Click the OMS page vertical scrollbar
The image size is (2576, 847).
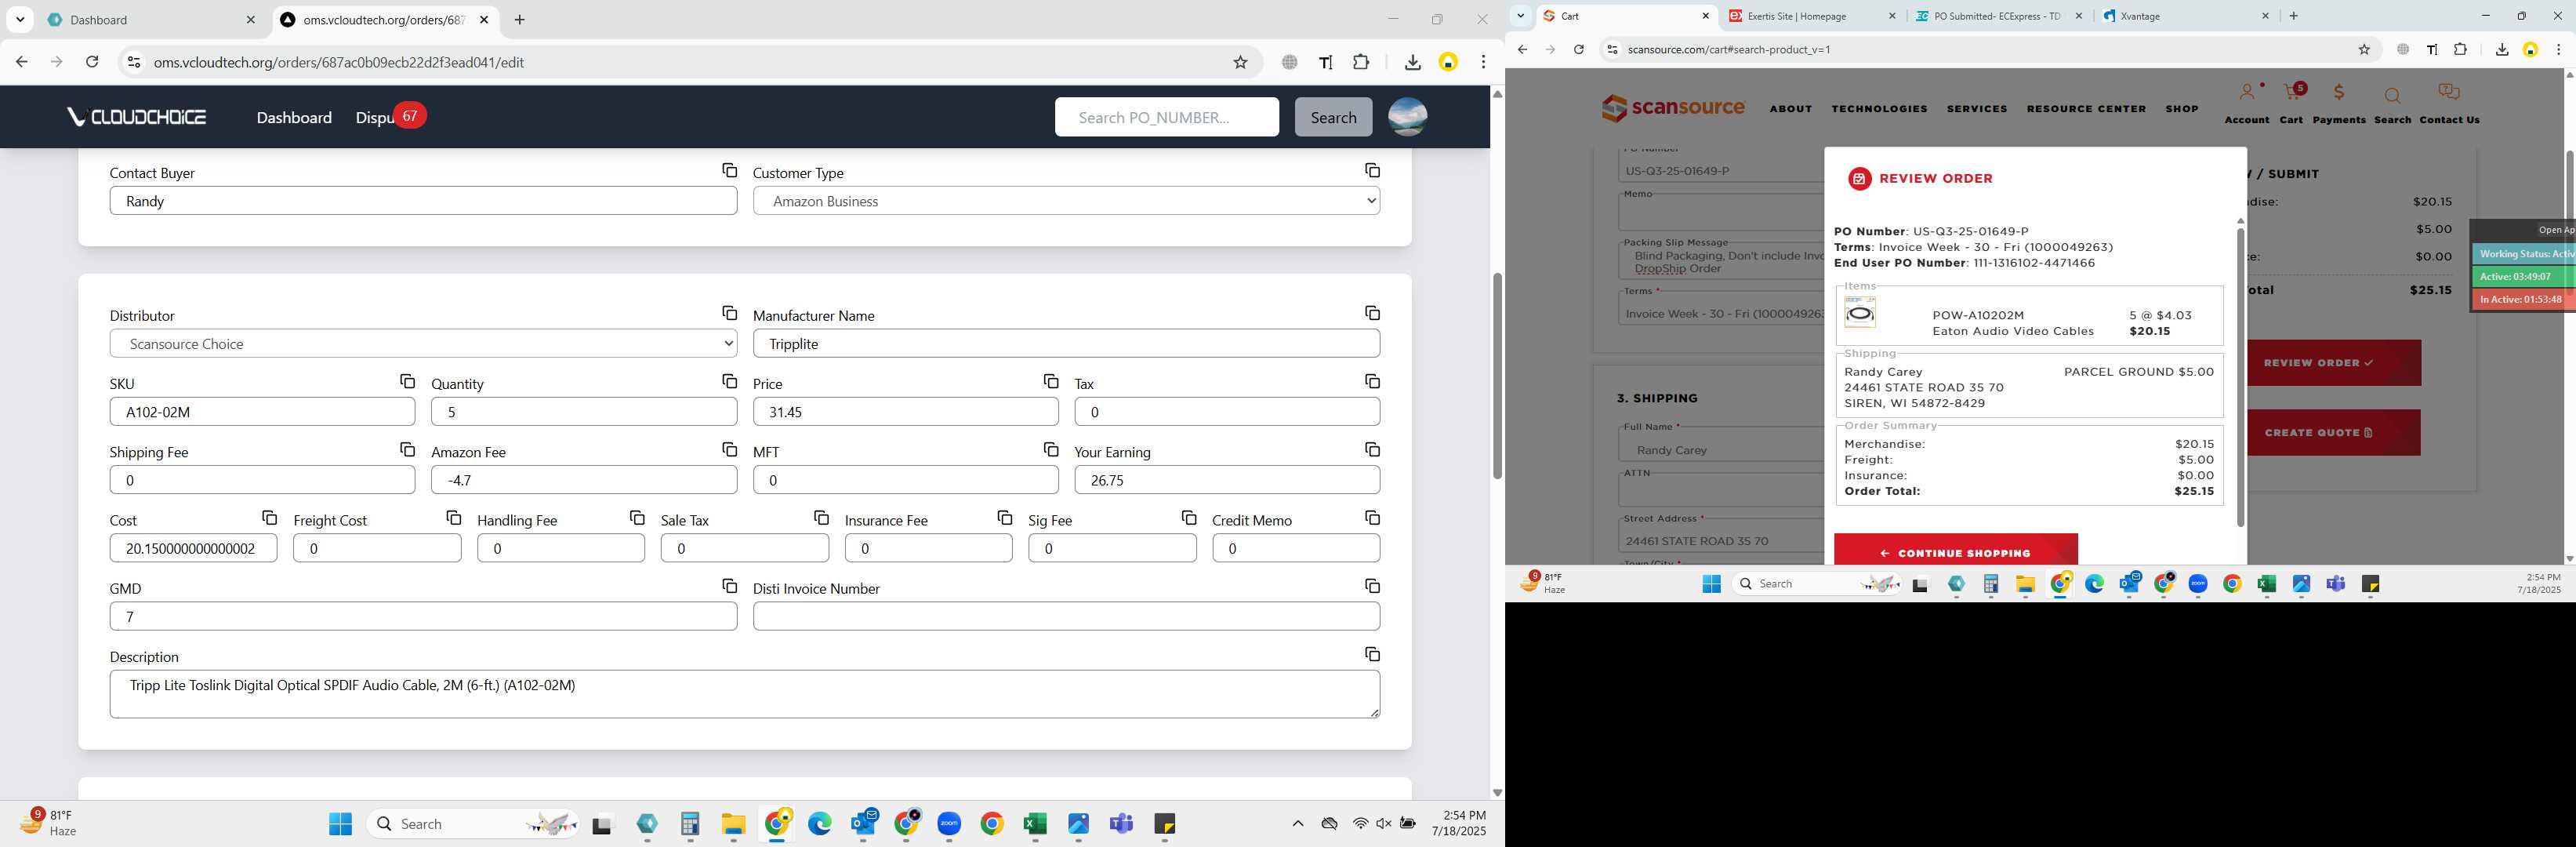1497,376
